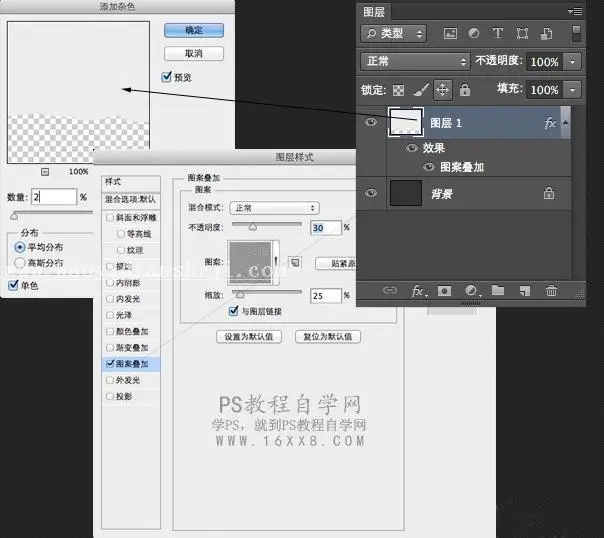Lock position move icon
The image size is (604, 538).
click(442, 90)
